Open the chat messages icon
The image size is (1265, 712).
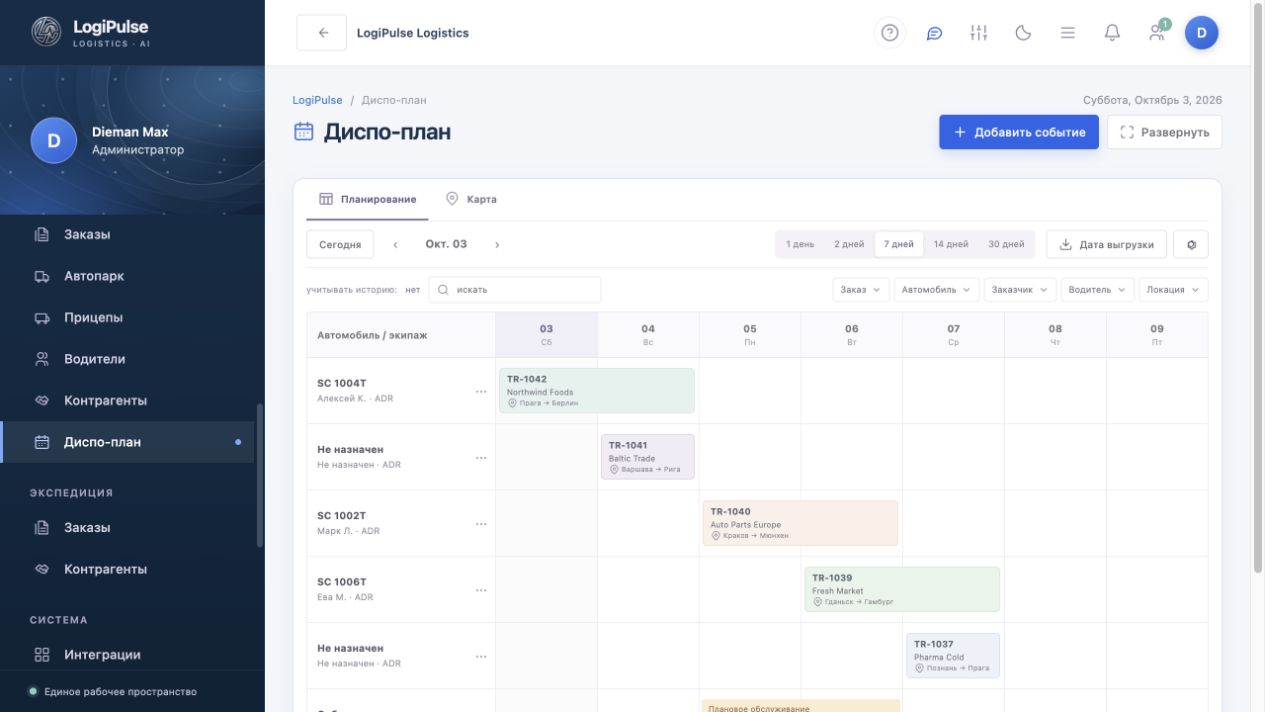pyautogui.click(x=934, y=33)
